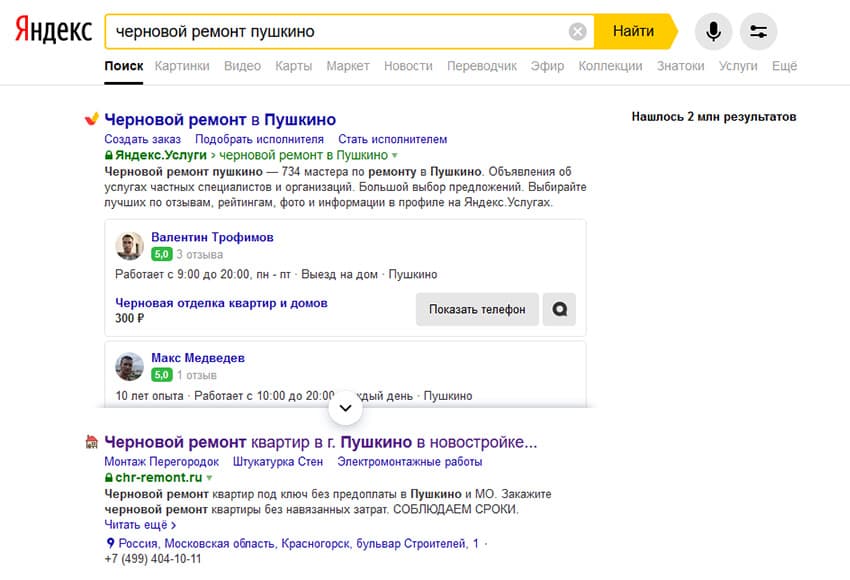Image resolution: width=850 pixels, height=580 pixels.
Task: Click the Найти search button
Action: tap(633, 31)
